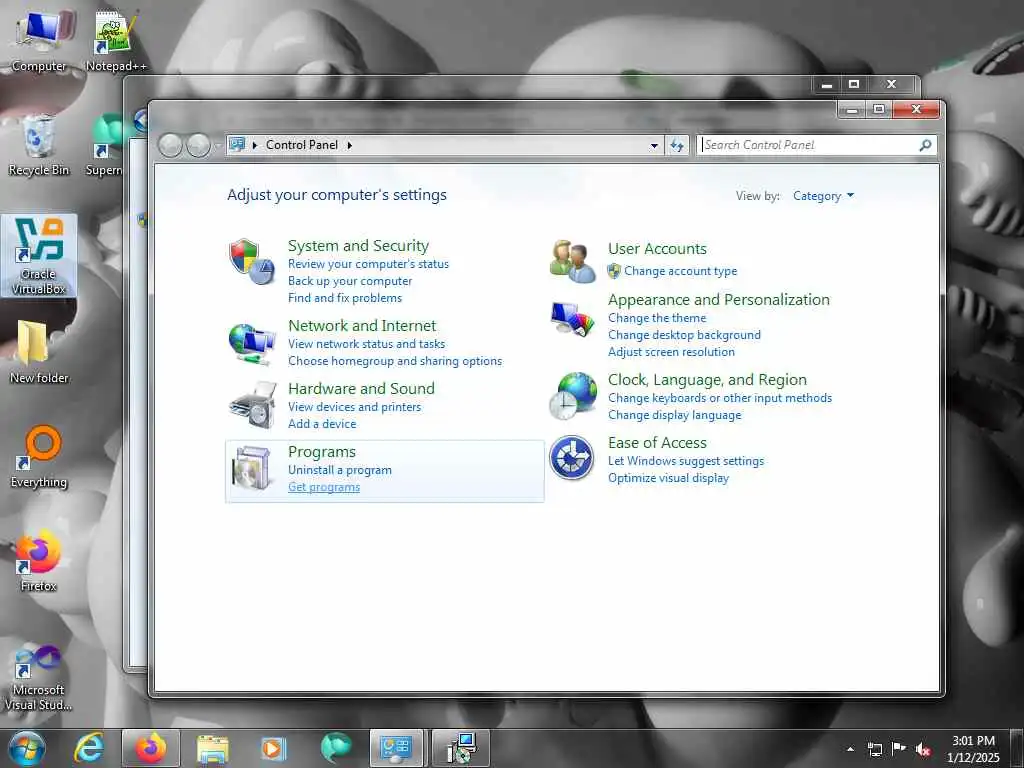1024x768 pixels.
Task: Click the Forward navigation arrow button
Action: click(198, 145)
